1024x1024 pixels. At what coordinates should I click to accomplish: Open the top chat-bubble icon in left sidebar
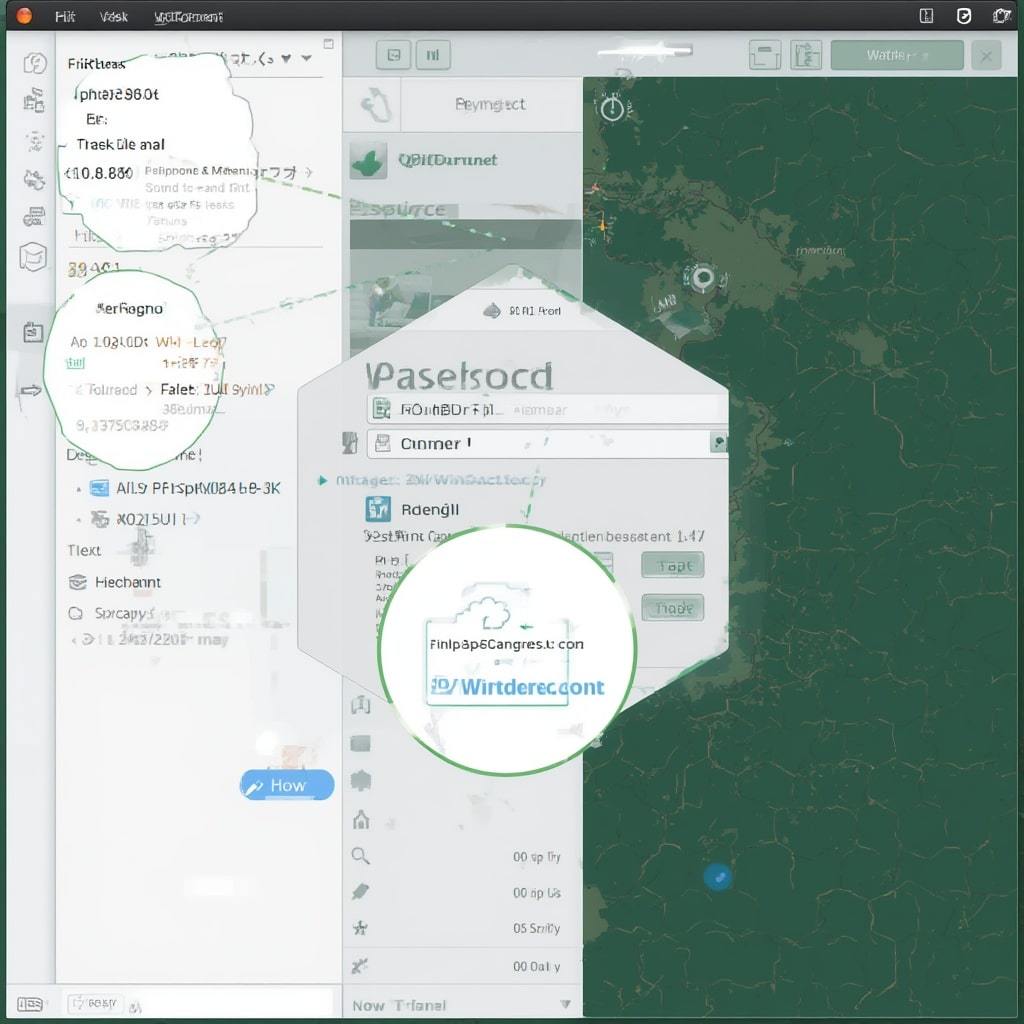[x=35, y=64]
